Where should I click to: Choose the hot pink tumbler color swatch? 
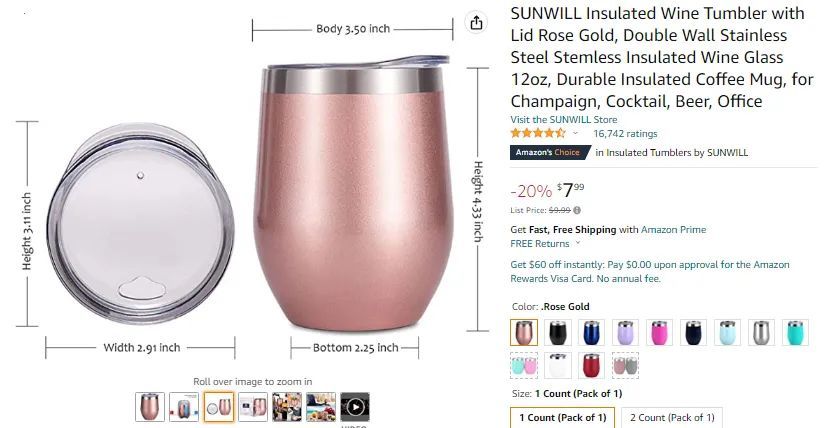click(660, 332)
